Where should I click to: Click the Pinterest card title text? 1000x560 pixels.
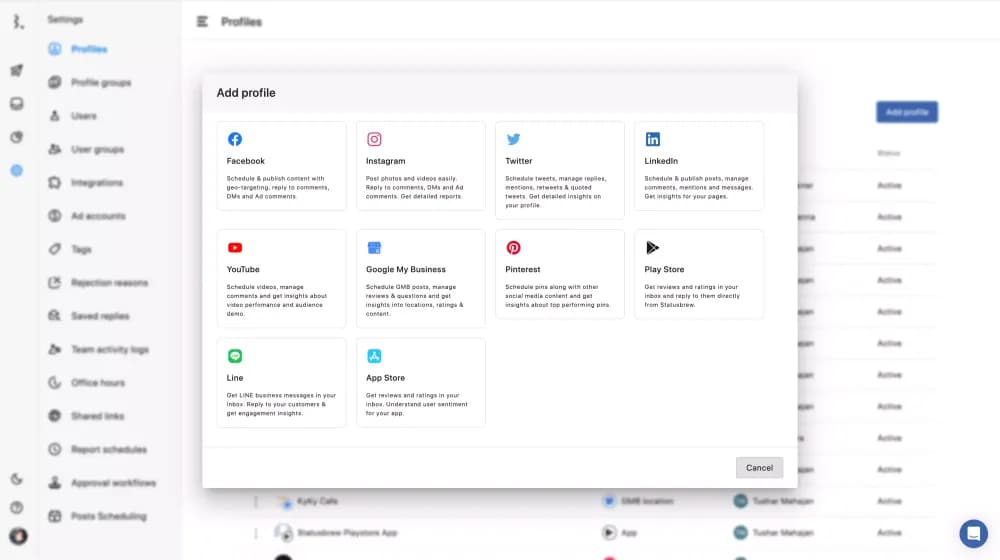tap(522, 269)
